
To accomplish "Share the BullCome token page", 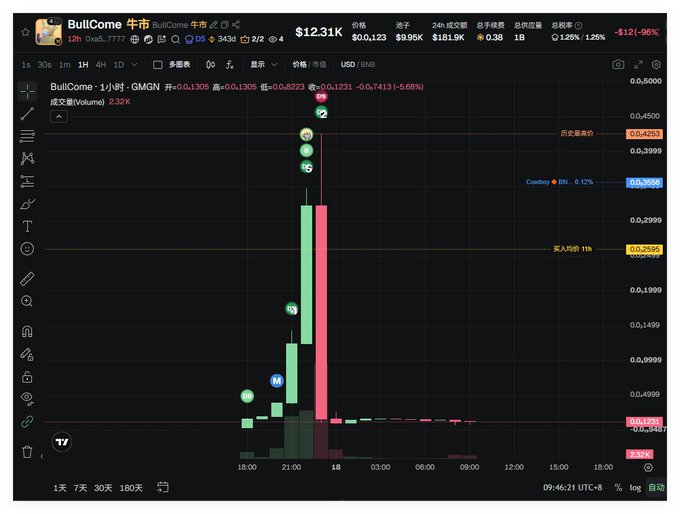I will click(236, 24).
